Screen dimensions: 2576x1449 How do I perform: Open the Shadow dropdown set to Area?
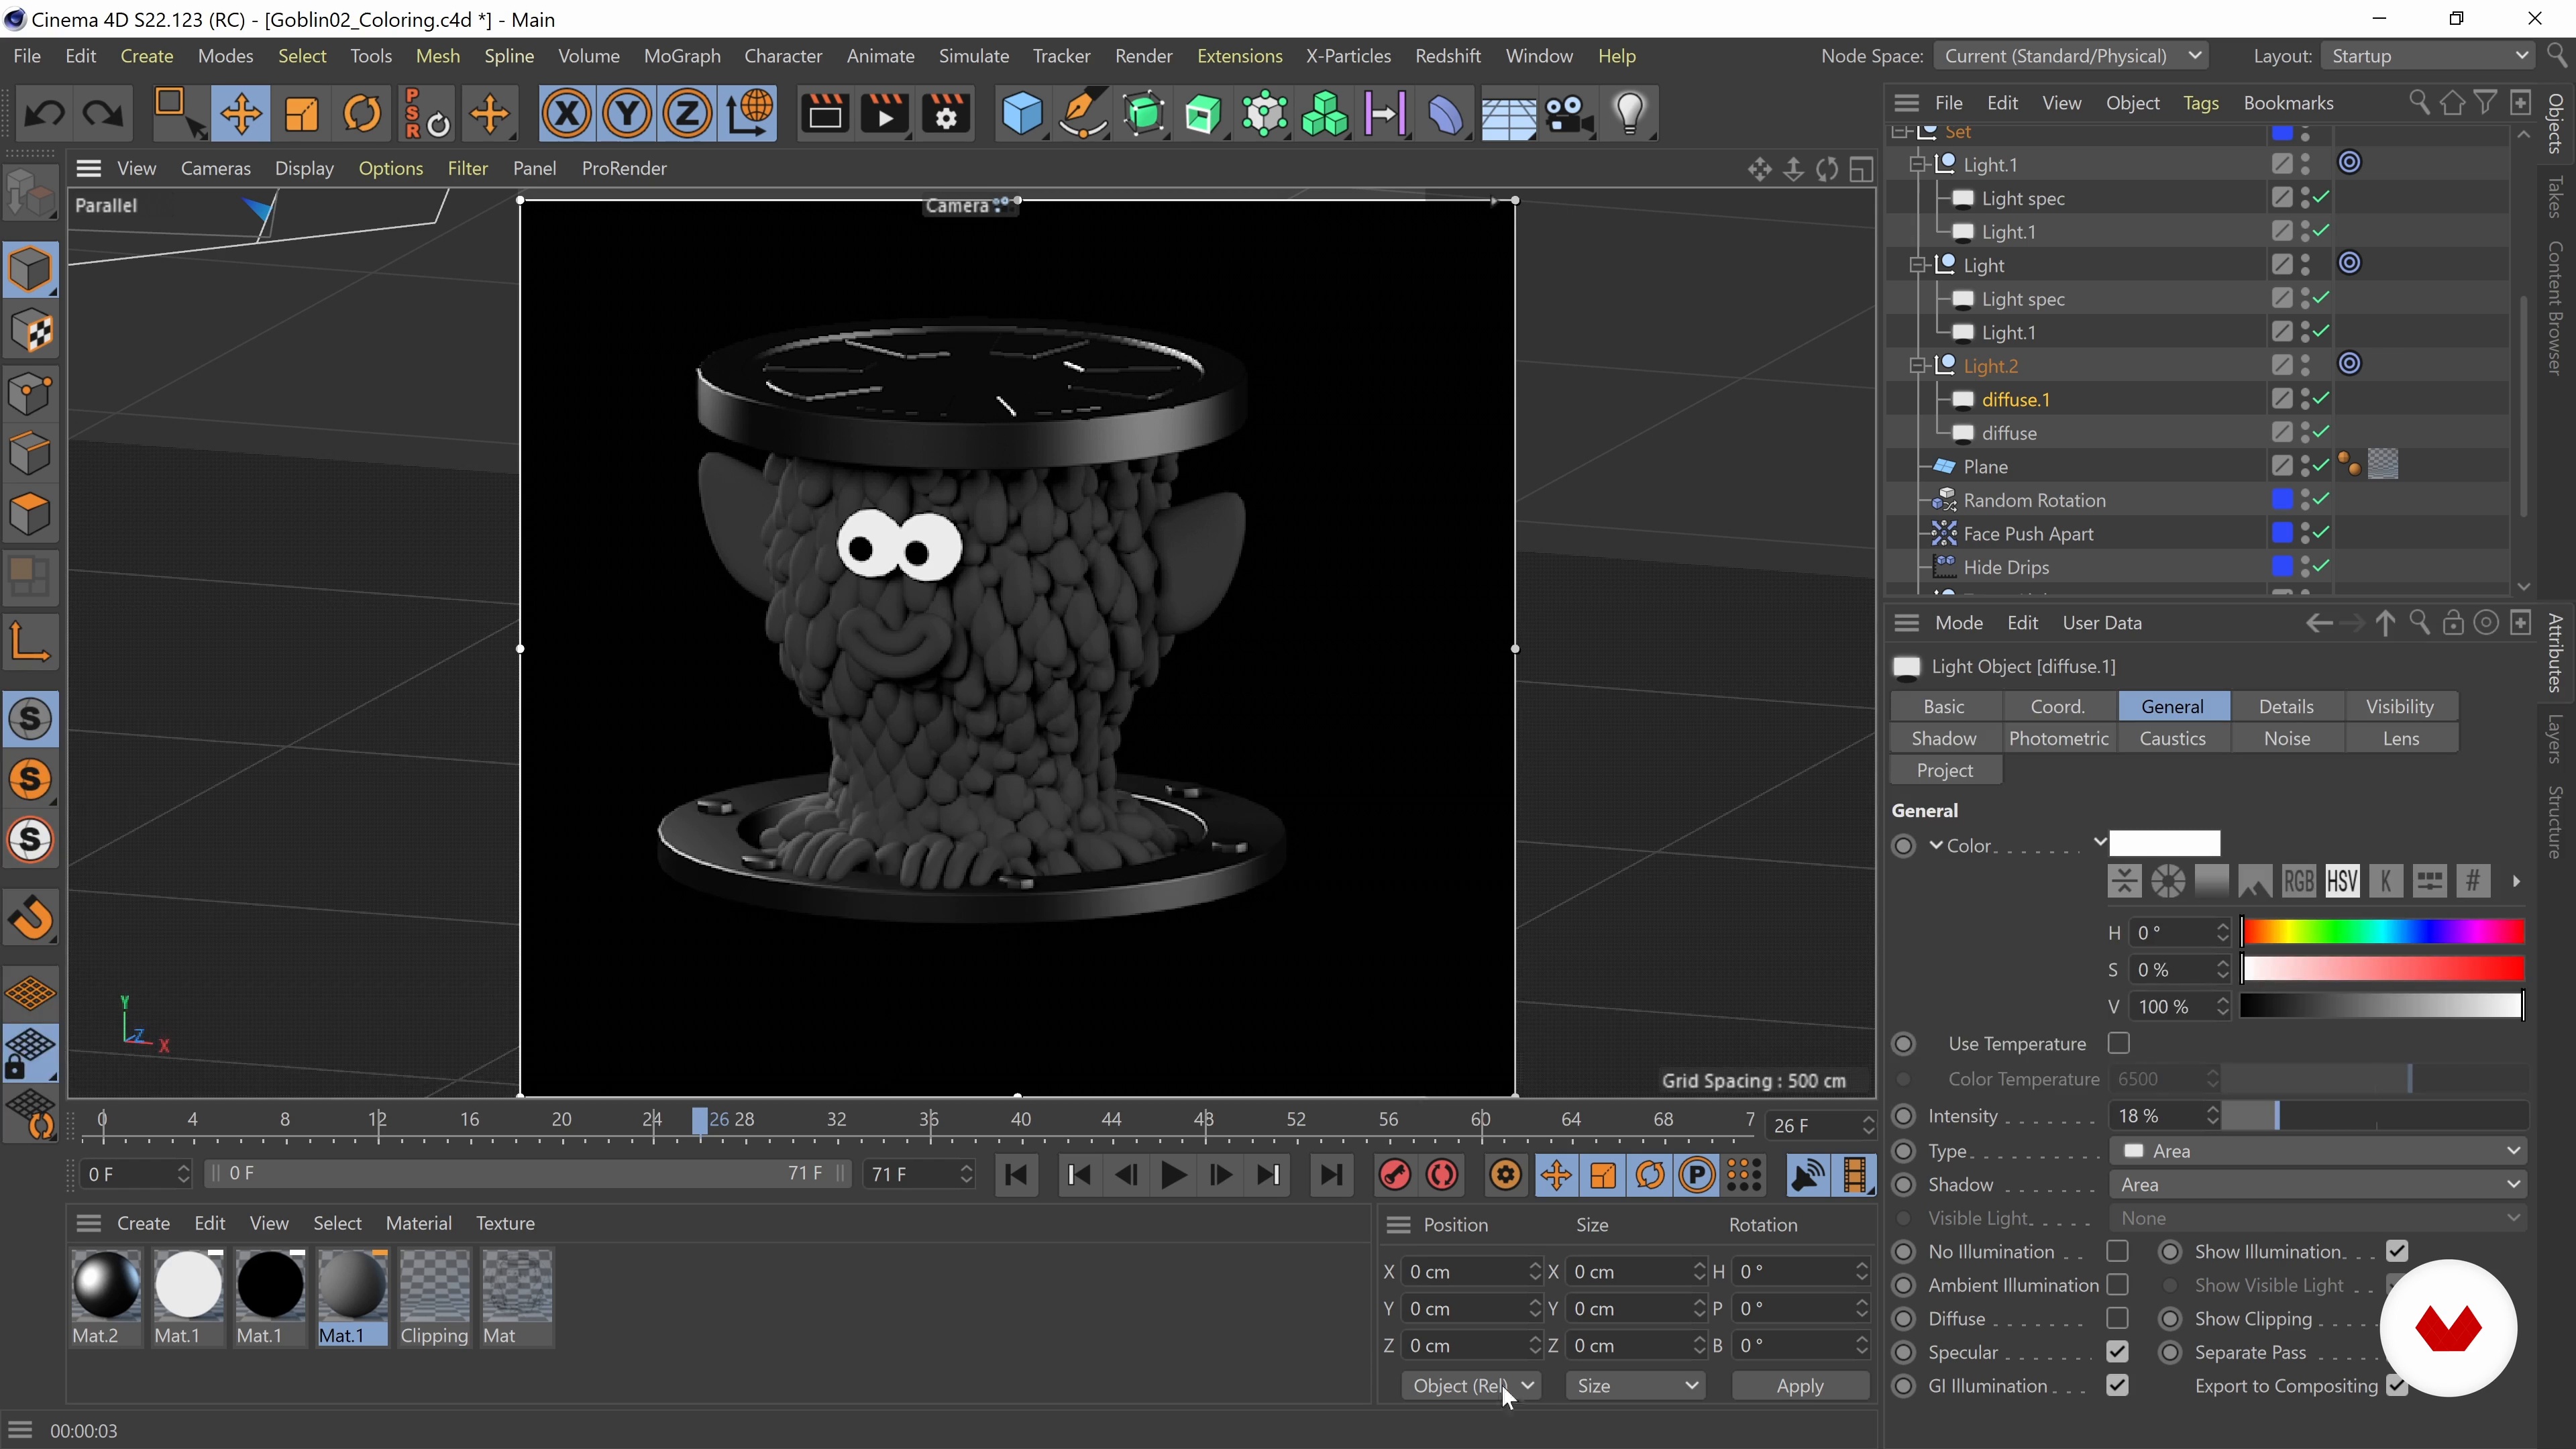click(2318, 1185)
